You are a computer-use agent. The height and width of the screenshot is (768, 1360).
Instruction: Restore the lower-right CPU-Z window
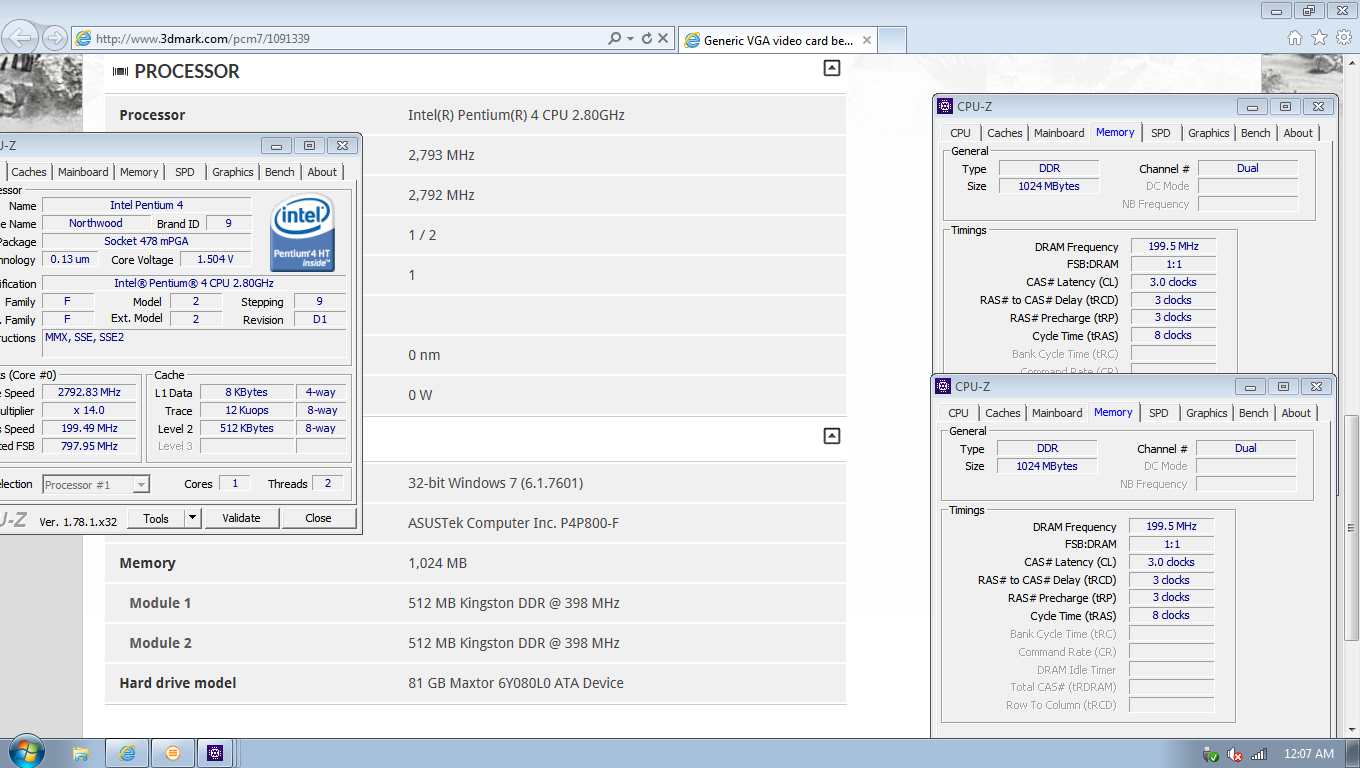tap(1283, 386)
